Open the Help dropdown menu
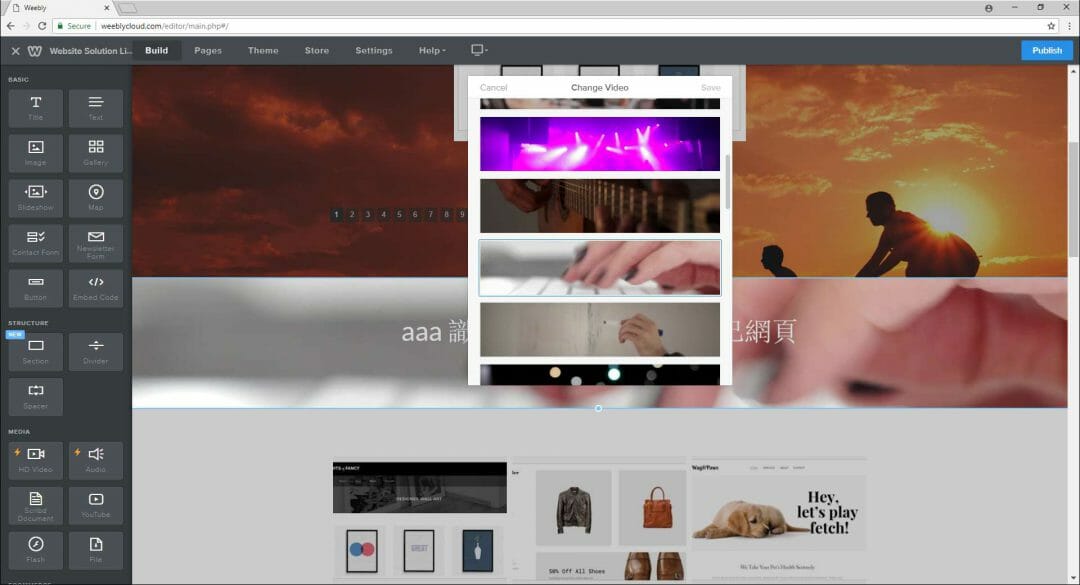 click(x=431, y=50)
